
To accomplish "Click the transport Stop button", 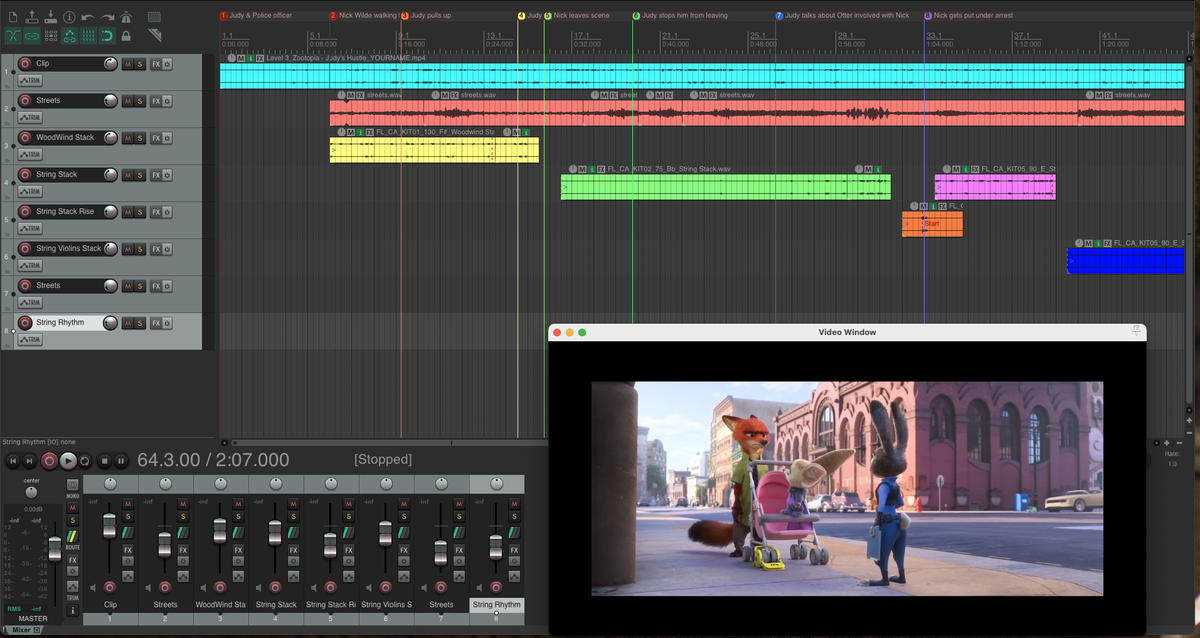I will 103,461.
